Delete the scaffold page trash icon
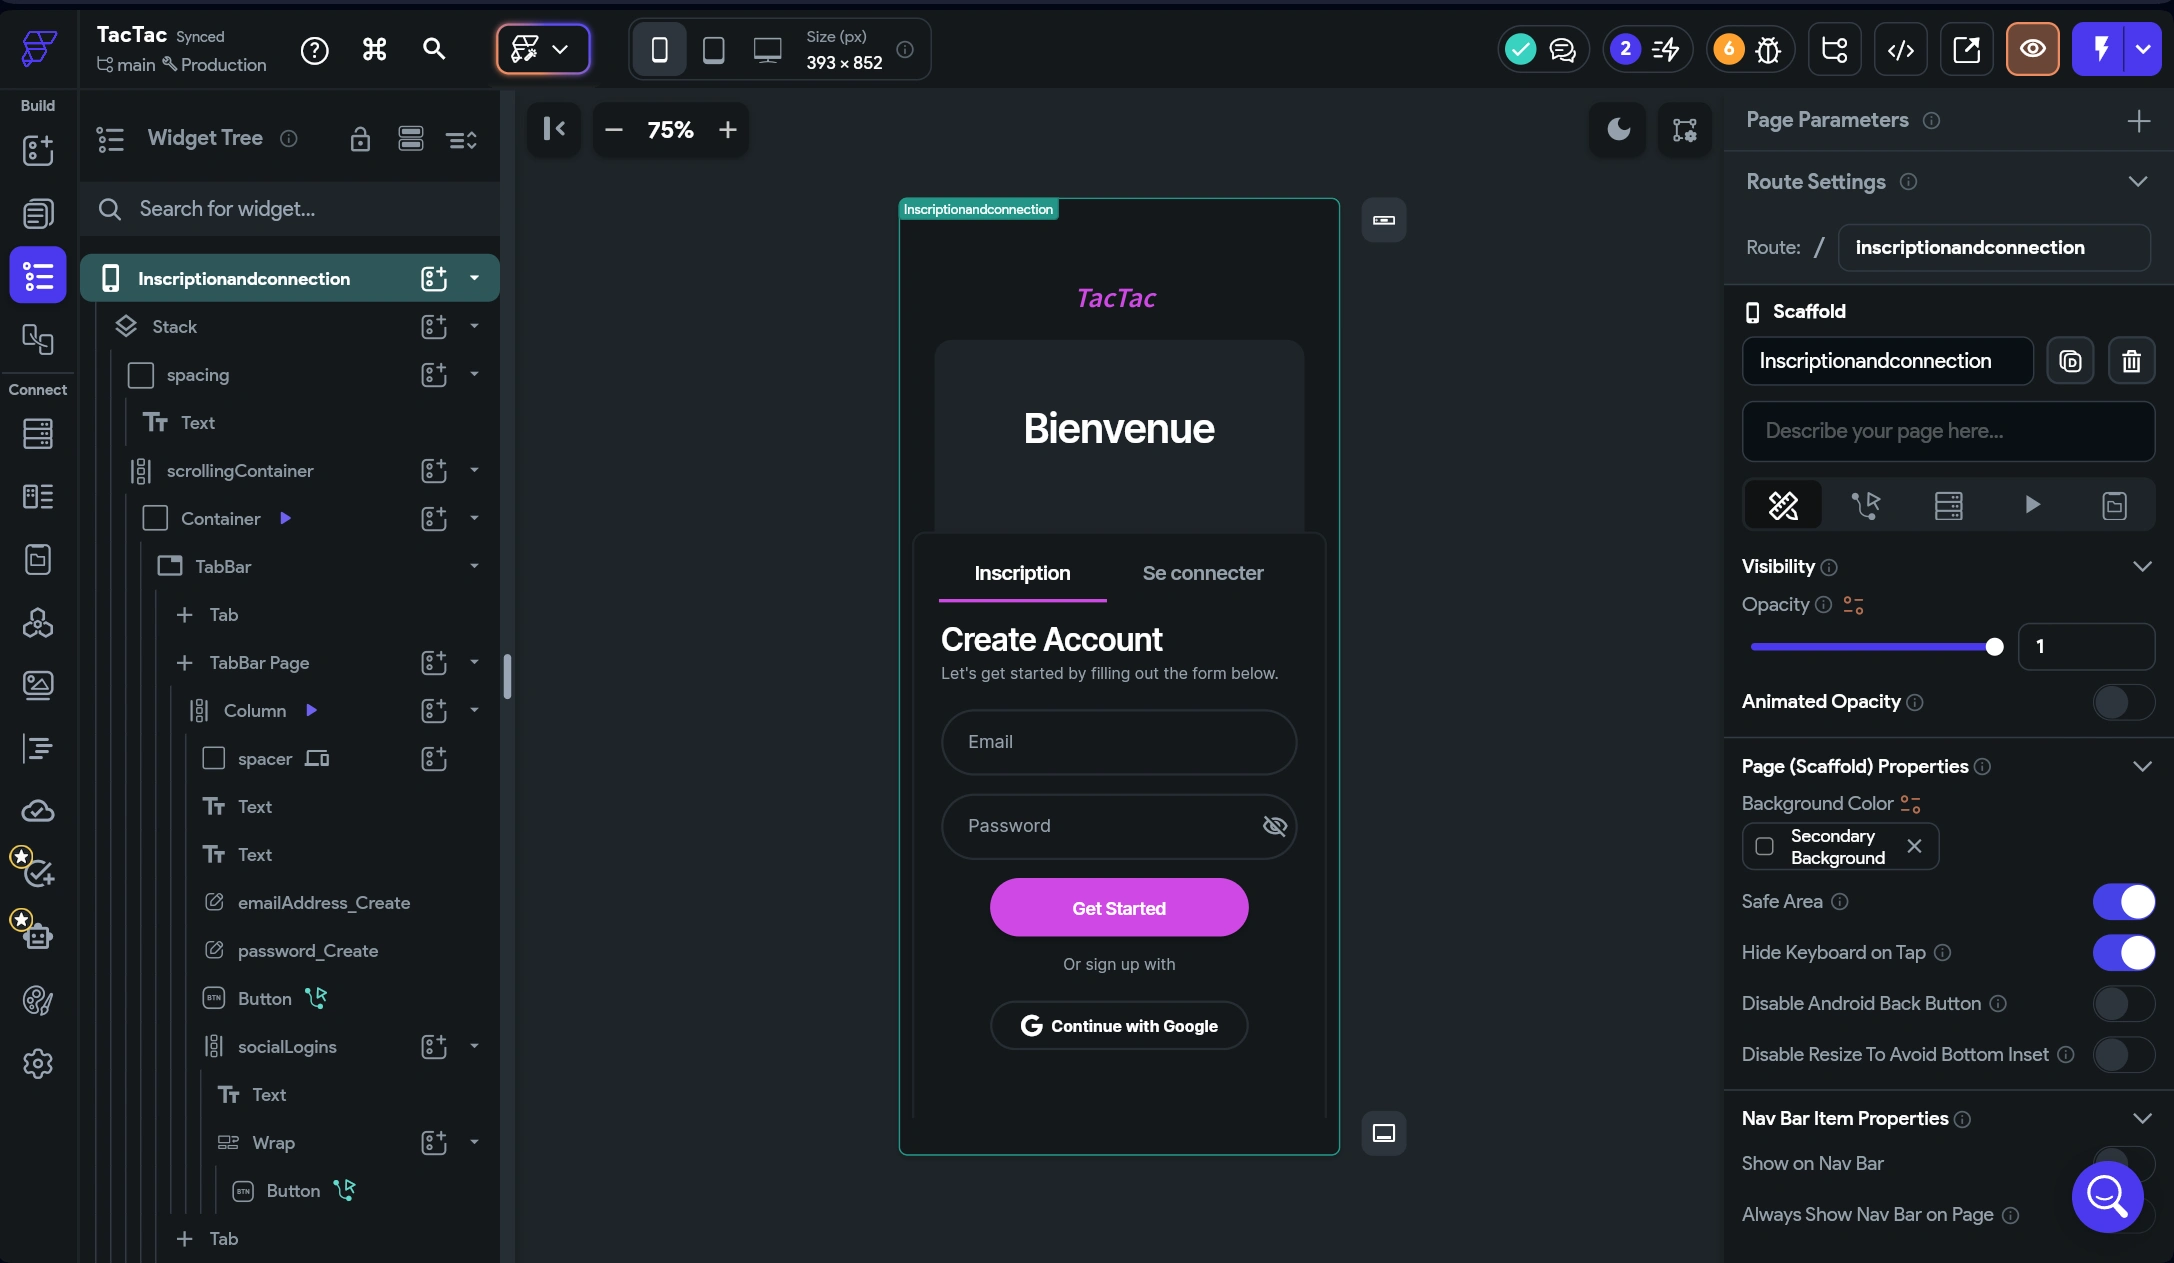Screen dimensions: 2174x1263 pyautogui.click(x=2131, y=361)
